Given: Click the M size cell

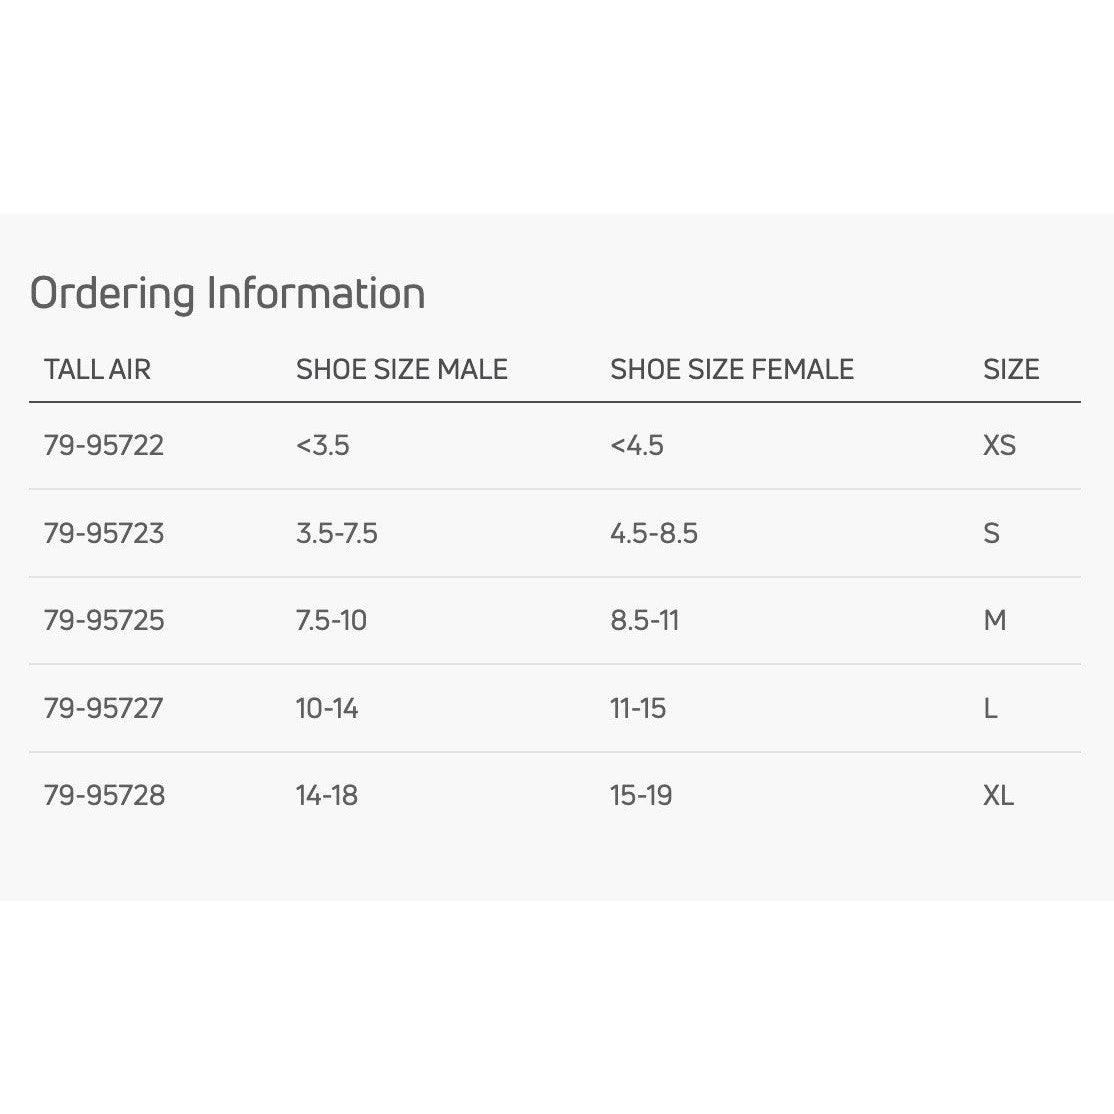Looking at the screenshot, I should point(994,621).
